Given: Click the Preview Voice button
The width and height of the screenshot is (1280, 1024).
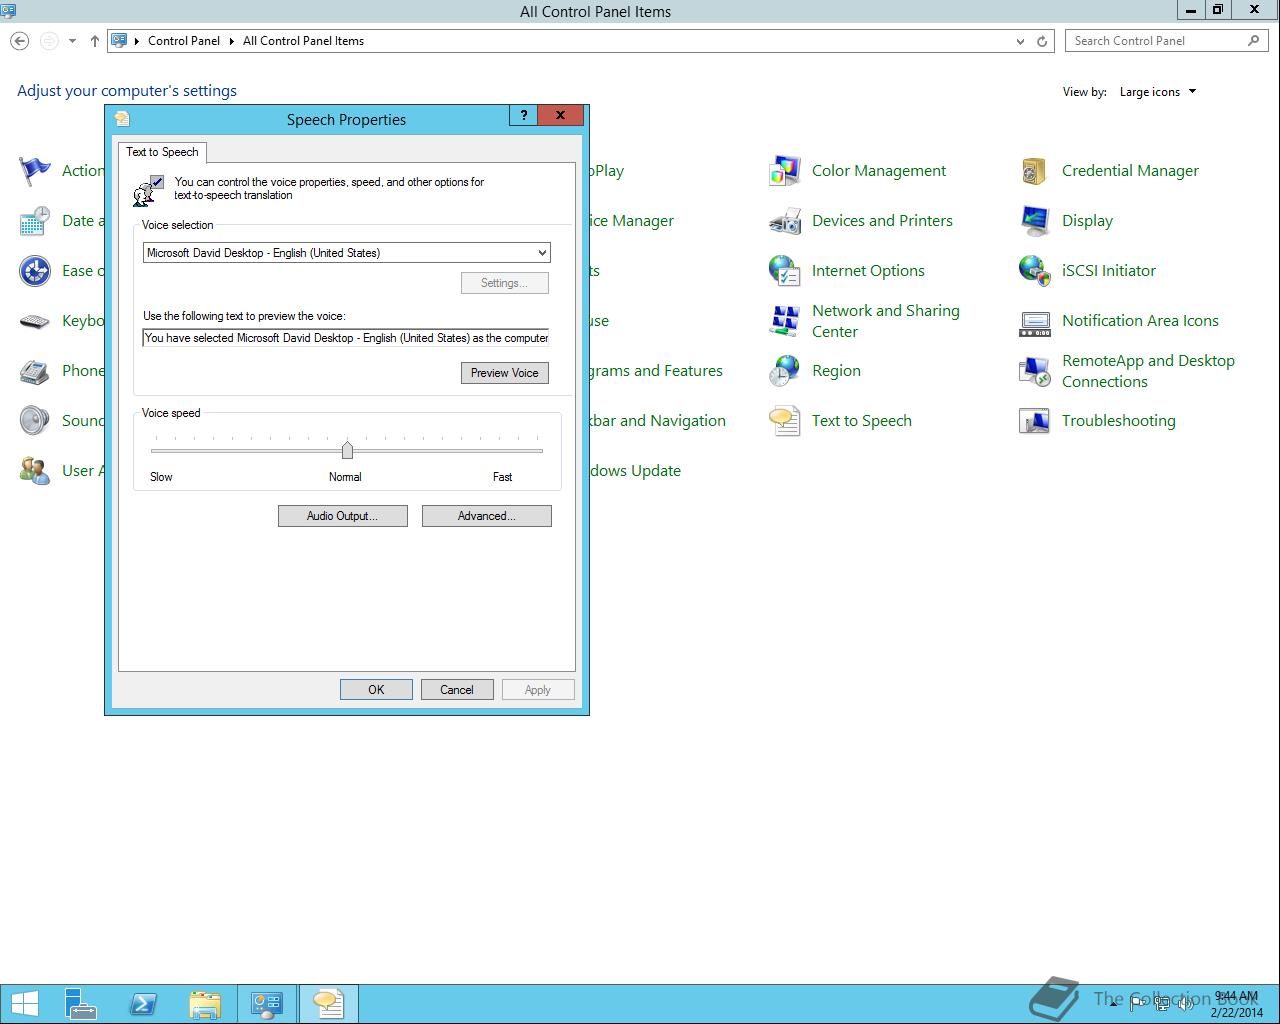Looking at the screenshot, I should [504, 373].
